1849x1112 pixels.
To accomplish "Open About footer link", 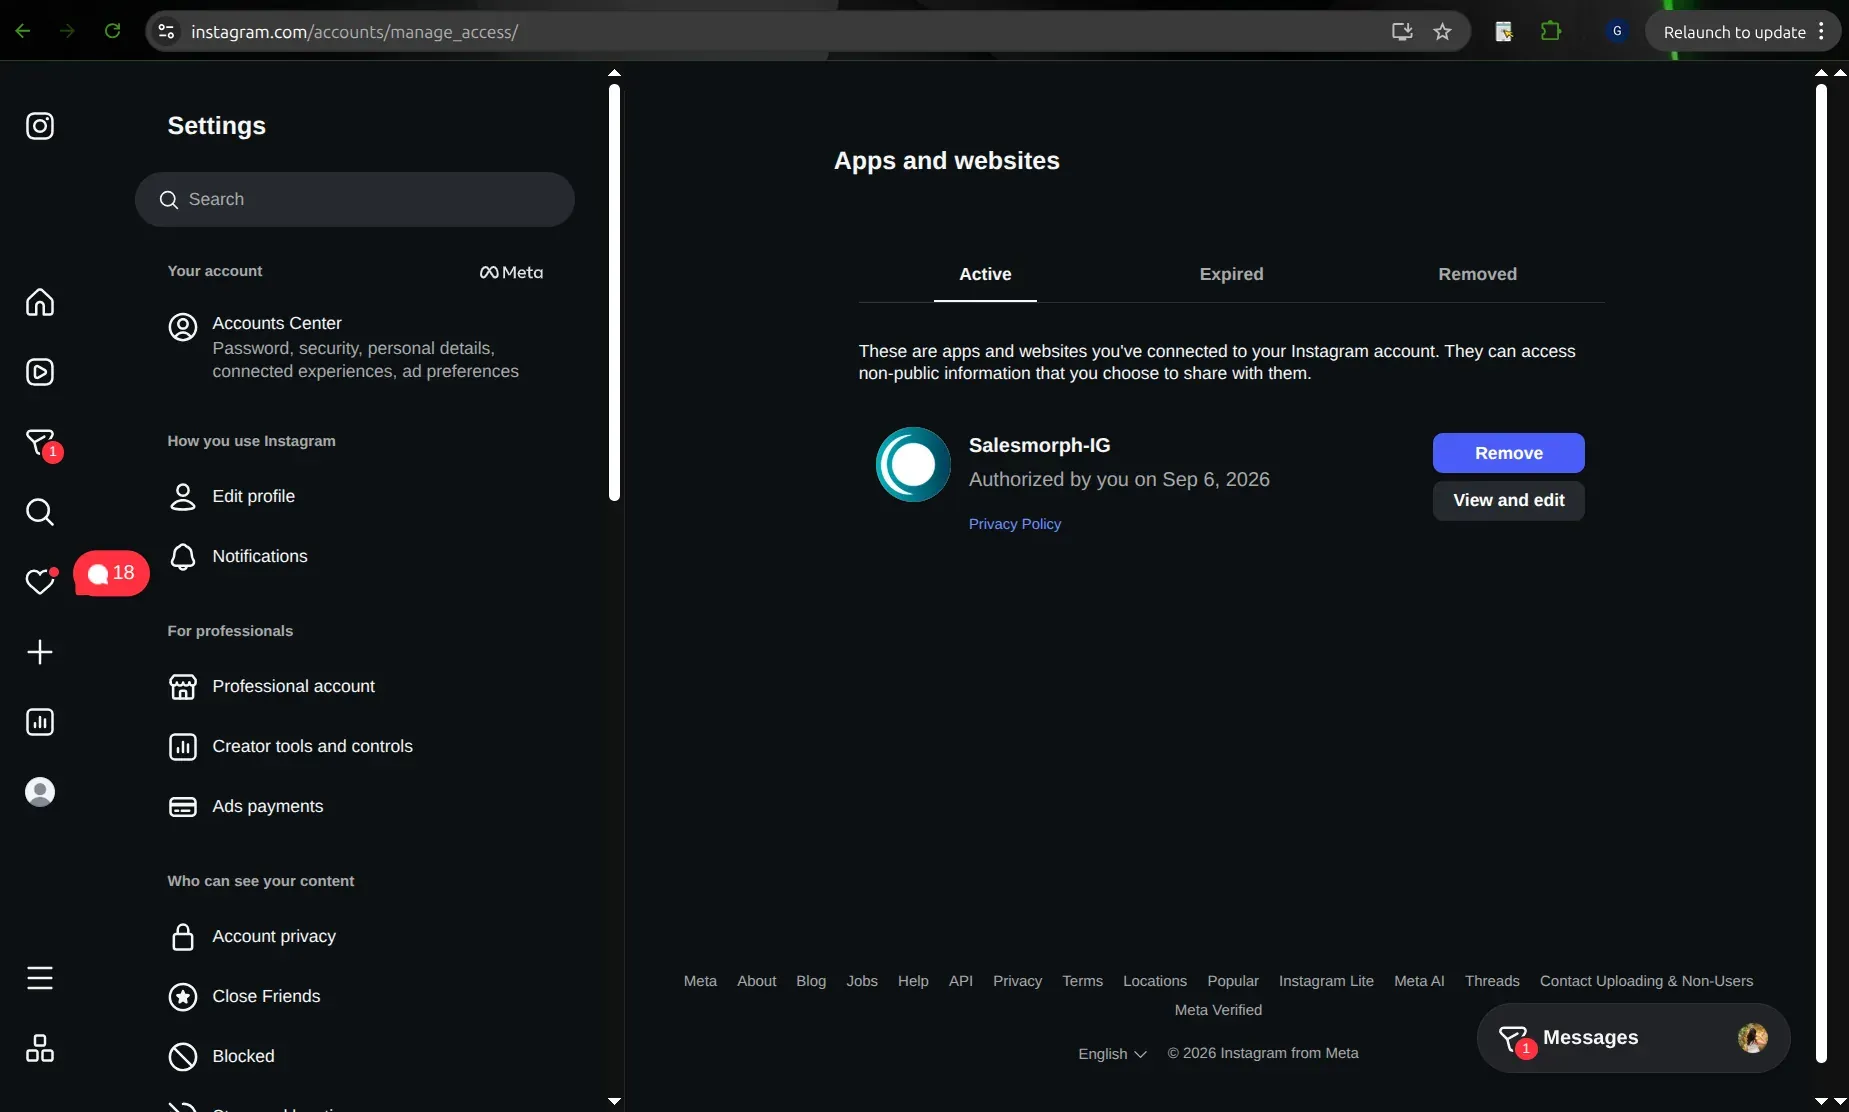I will pos(756,981).
